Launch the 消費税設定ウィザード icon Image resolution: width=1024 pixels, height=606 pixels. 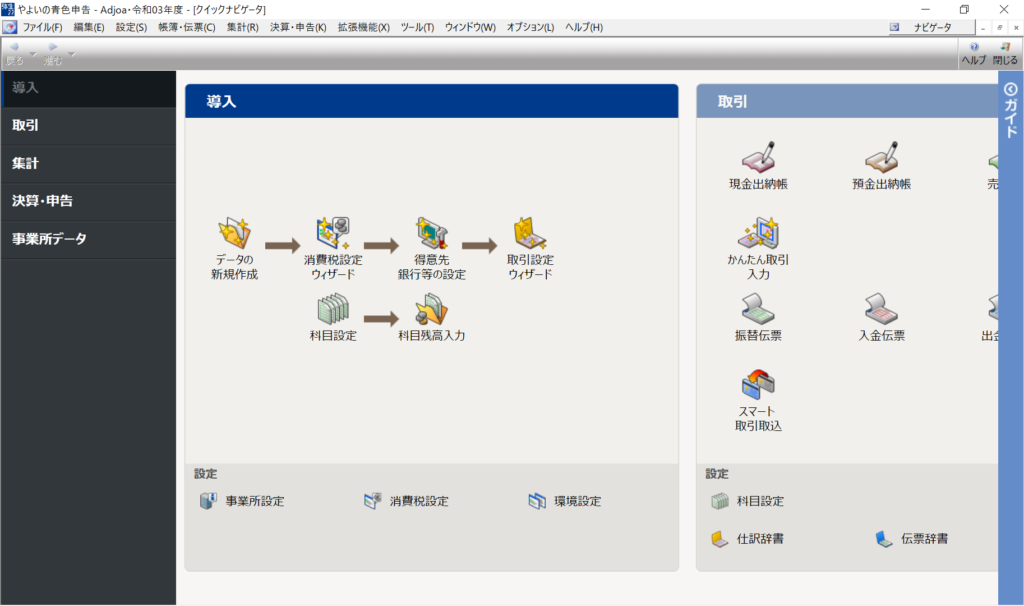point(332,234)
